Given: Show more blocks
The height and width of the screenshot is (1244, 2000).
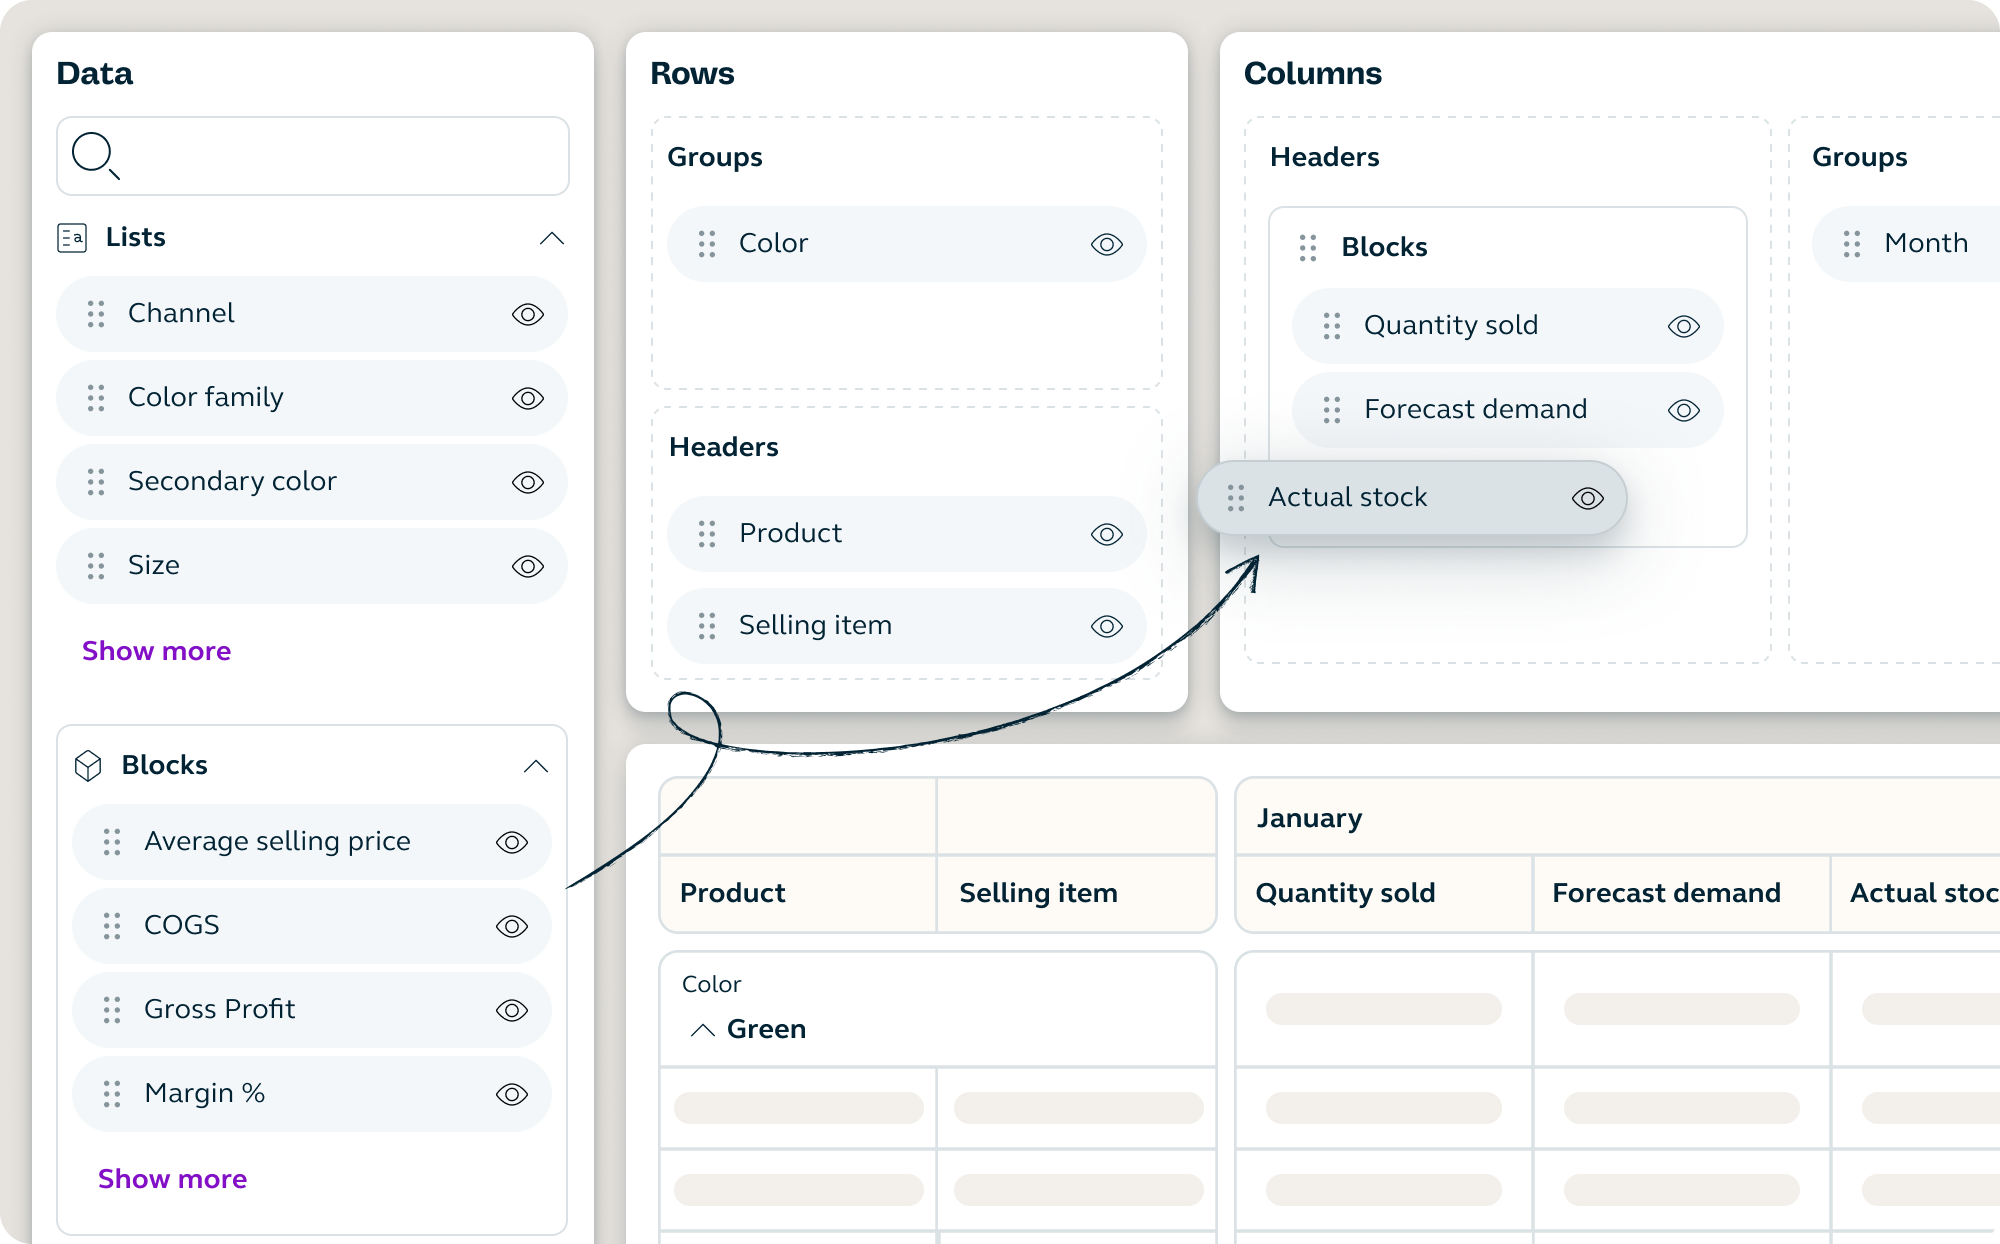Looking at the screenshot, I should 172,1179.
